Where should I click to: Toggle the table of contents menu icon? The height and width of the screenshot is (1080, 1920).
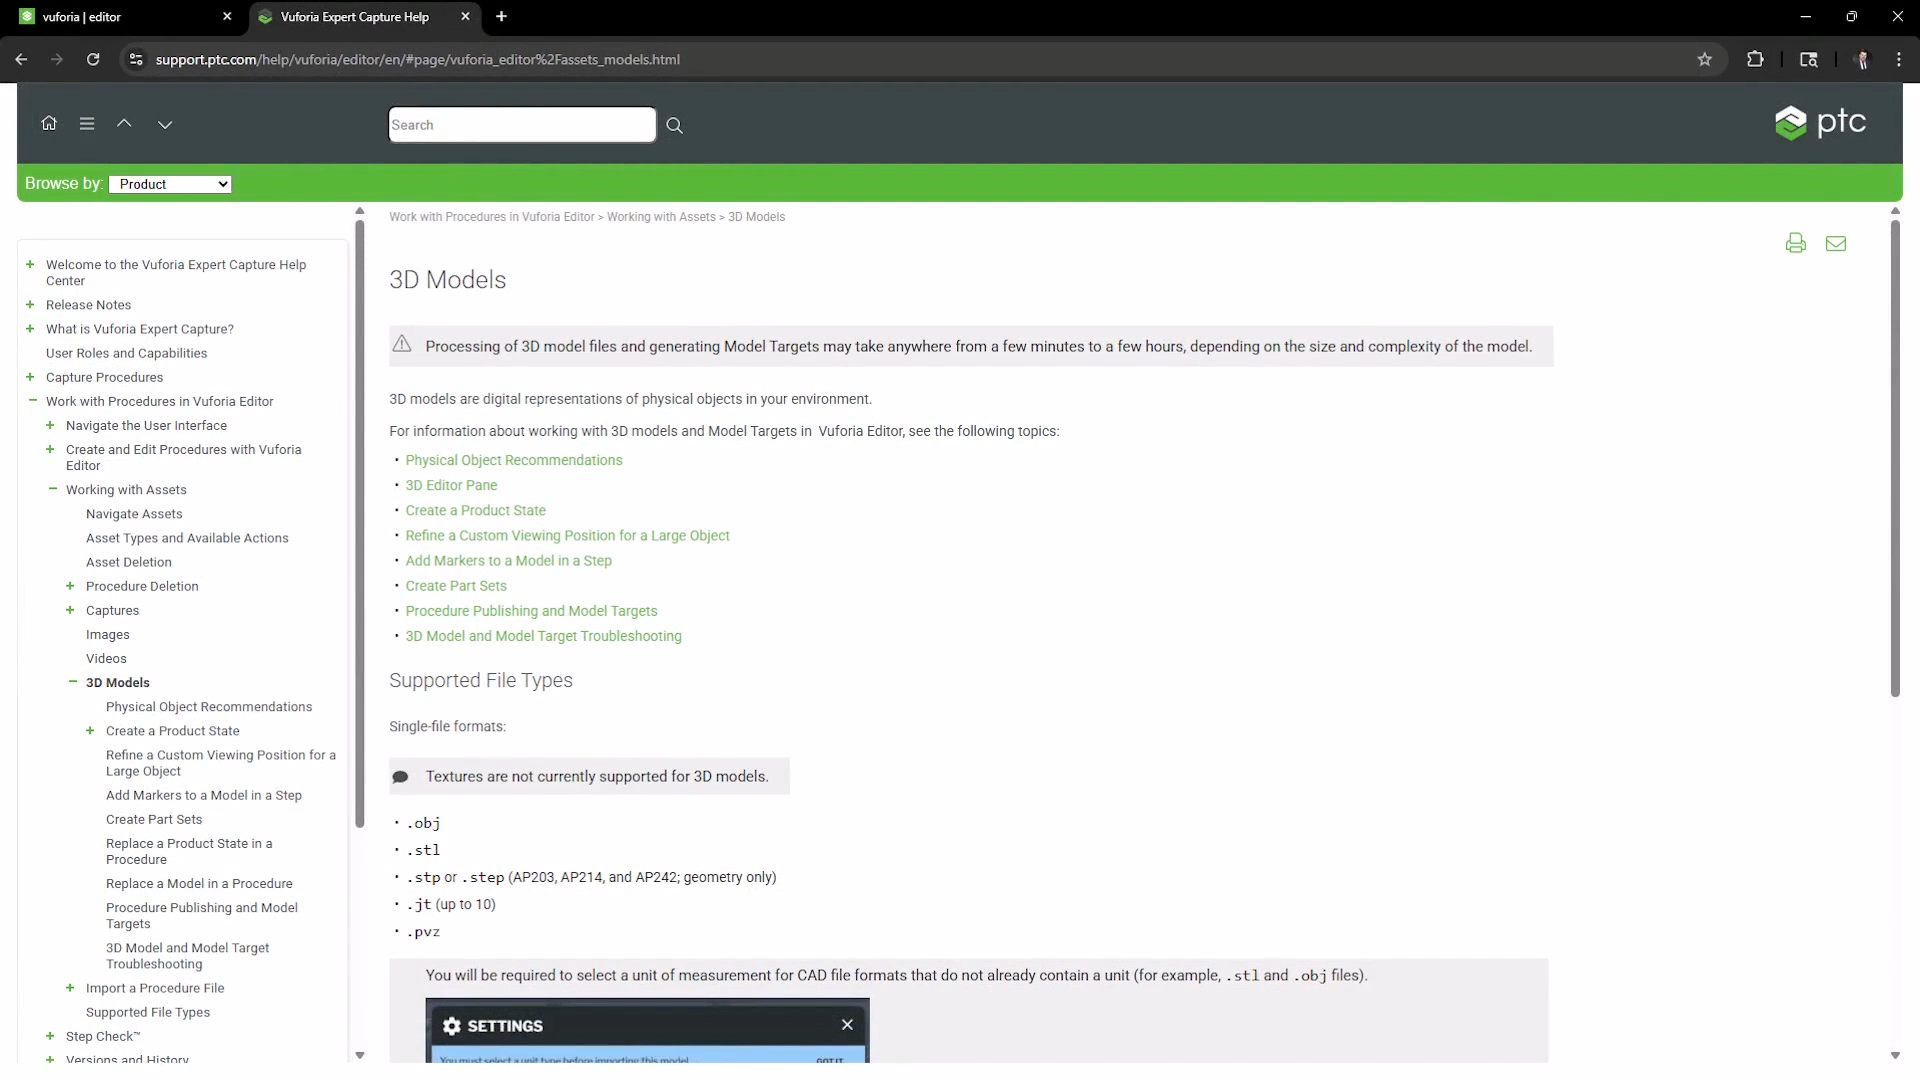[87, 123]
